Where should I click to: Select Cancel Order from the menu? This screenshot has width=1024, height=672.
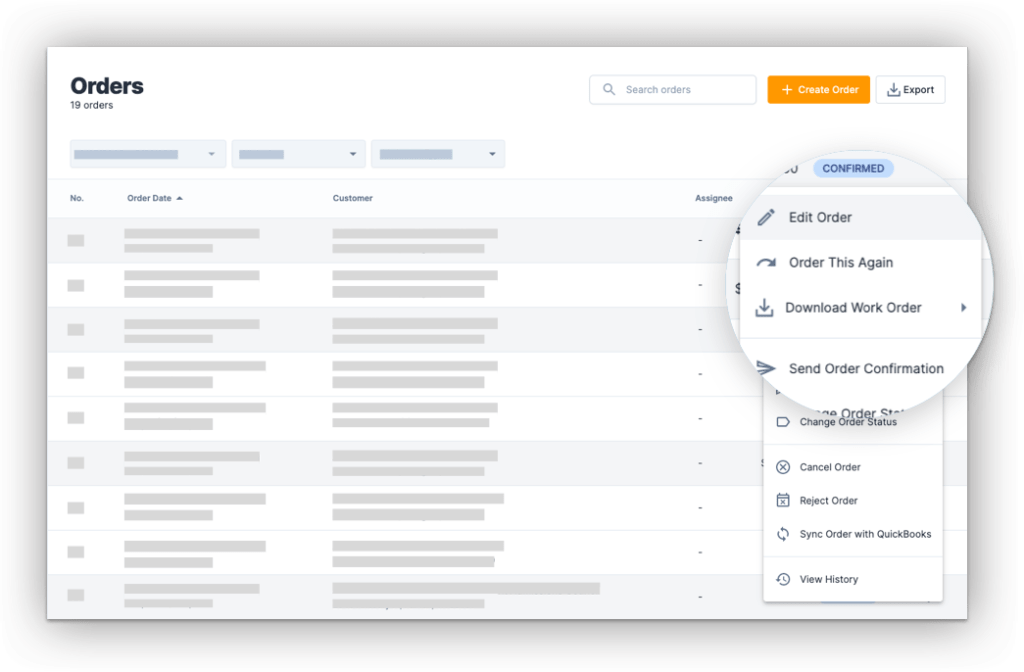pyautogui.click(x=853, y=467)
